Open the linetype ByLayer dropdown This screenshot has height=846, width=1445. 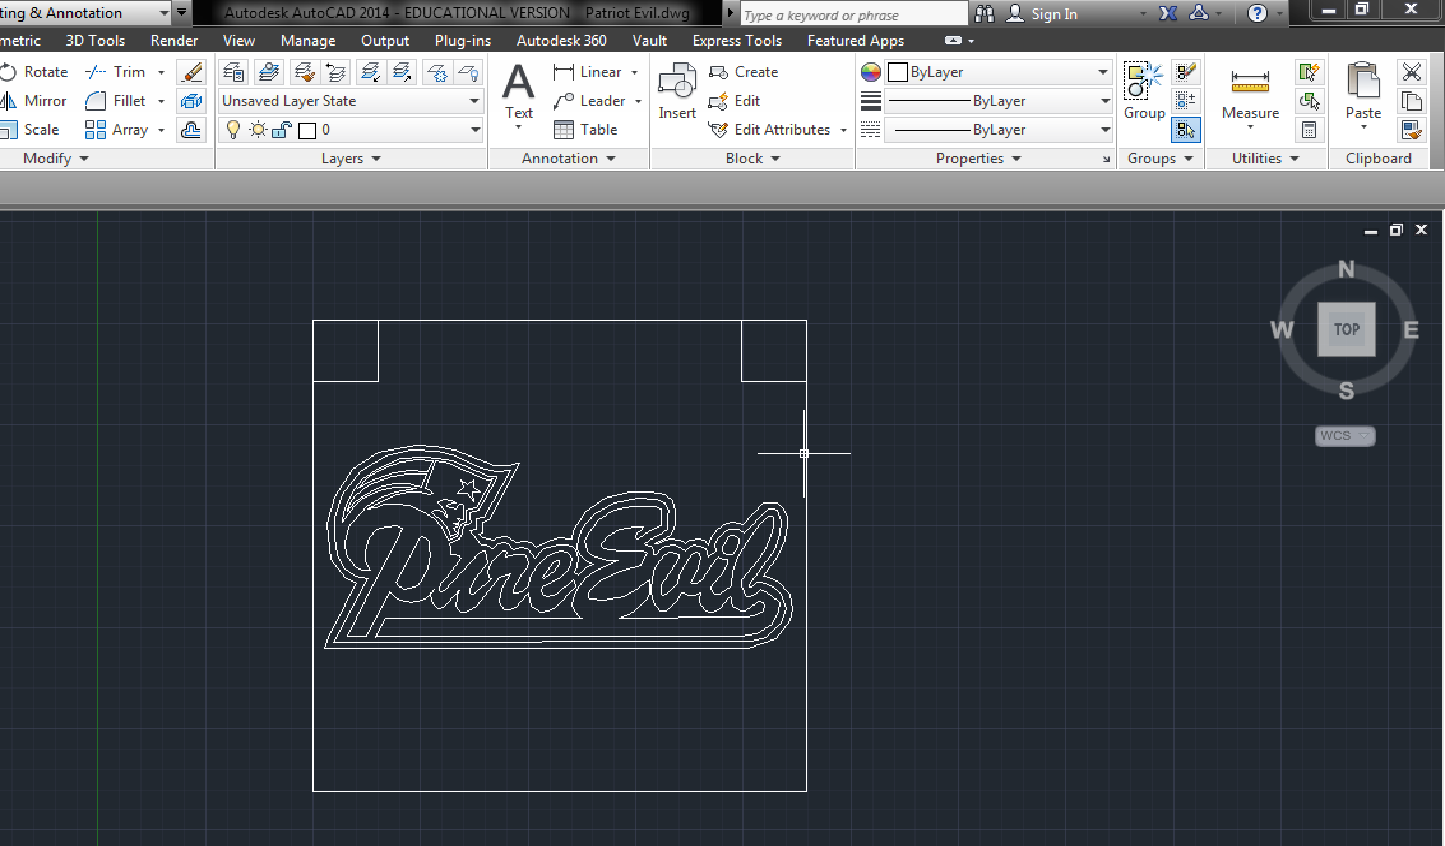pyautogui.click(x=998, y=130)
